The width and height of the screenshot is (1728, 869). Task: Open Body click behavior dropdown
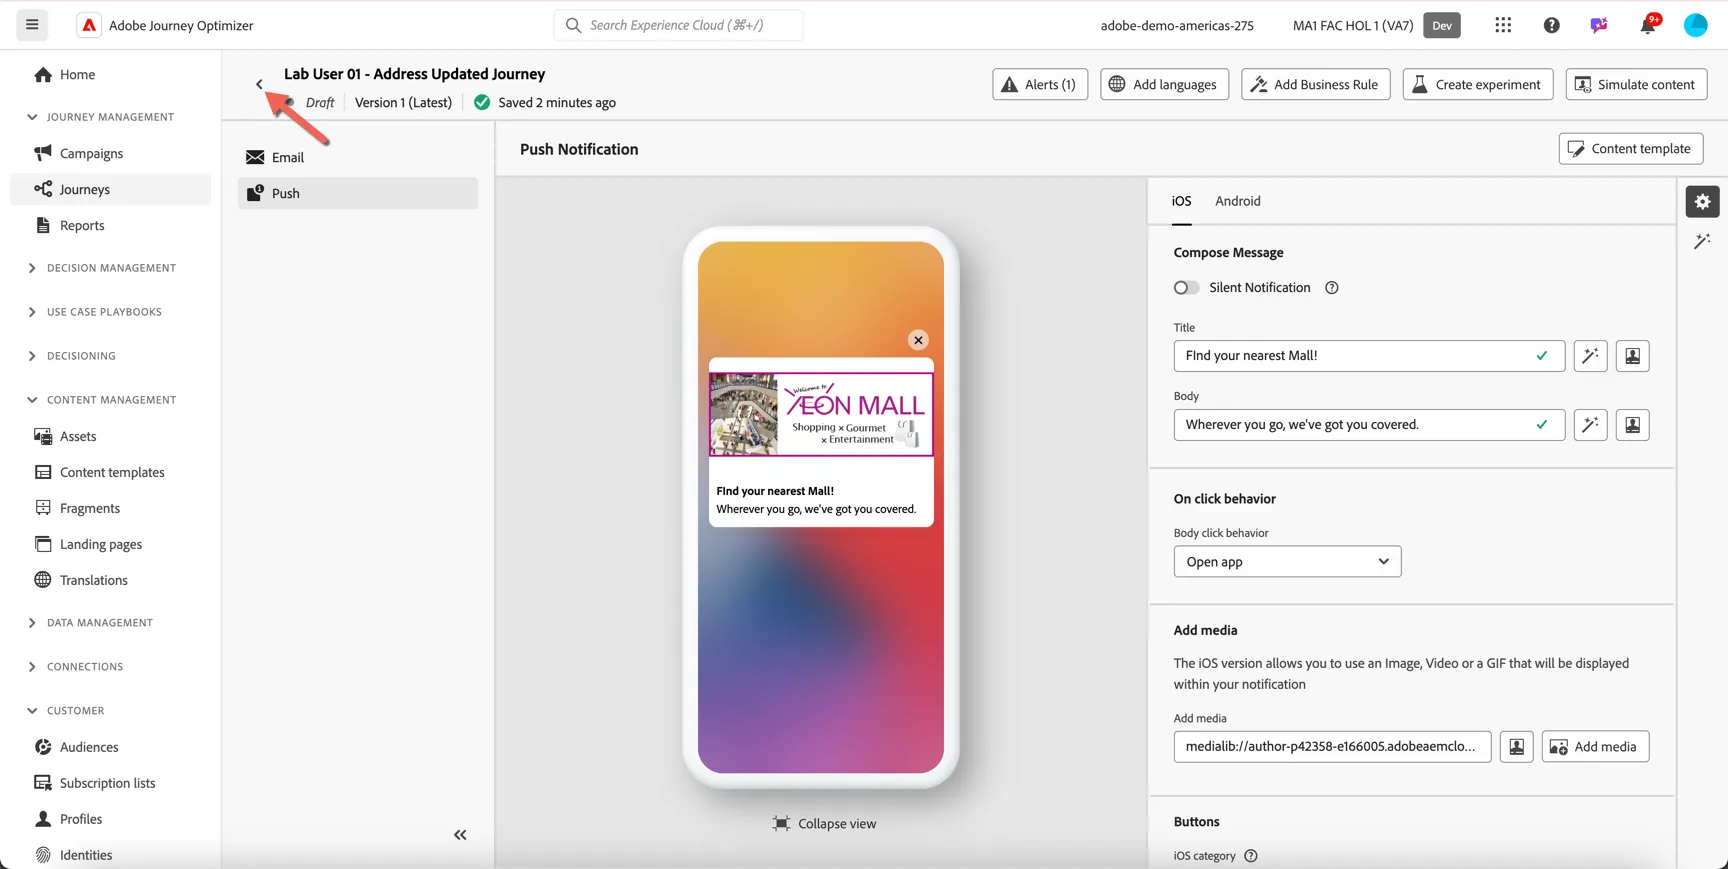[1287, 562]
